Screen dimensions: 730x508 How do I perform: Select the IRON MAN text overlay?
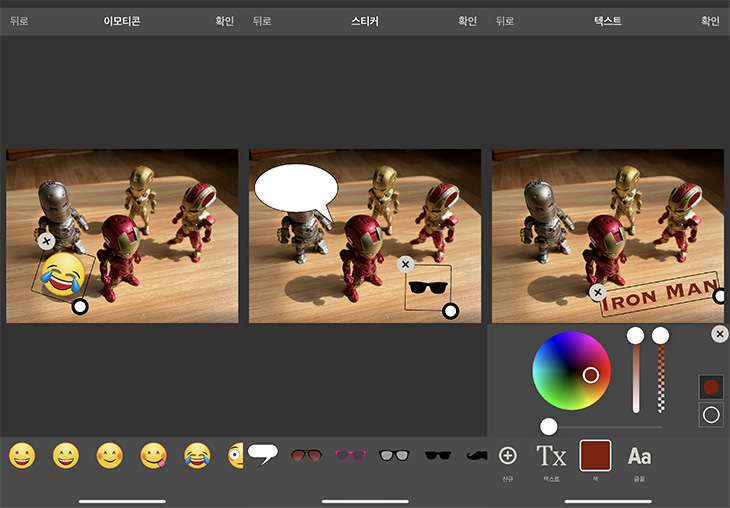point(660,296)
